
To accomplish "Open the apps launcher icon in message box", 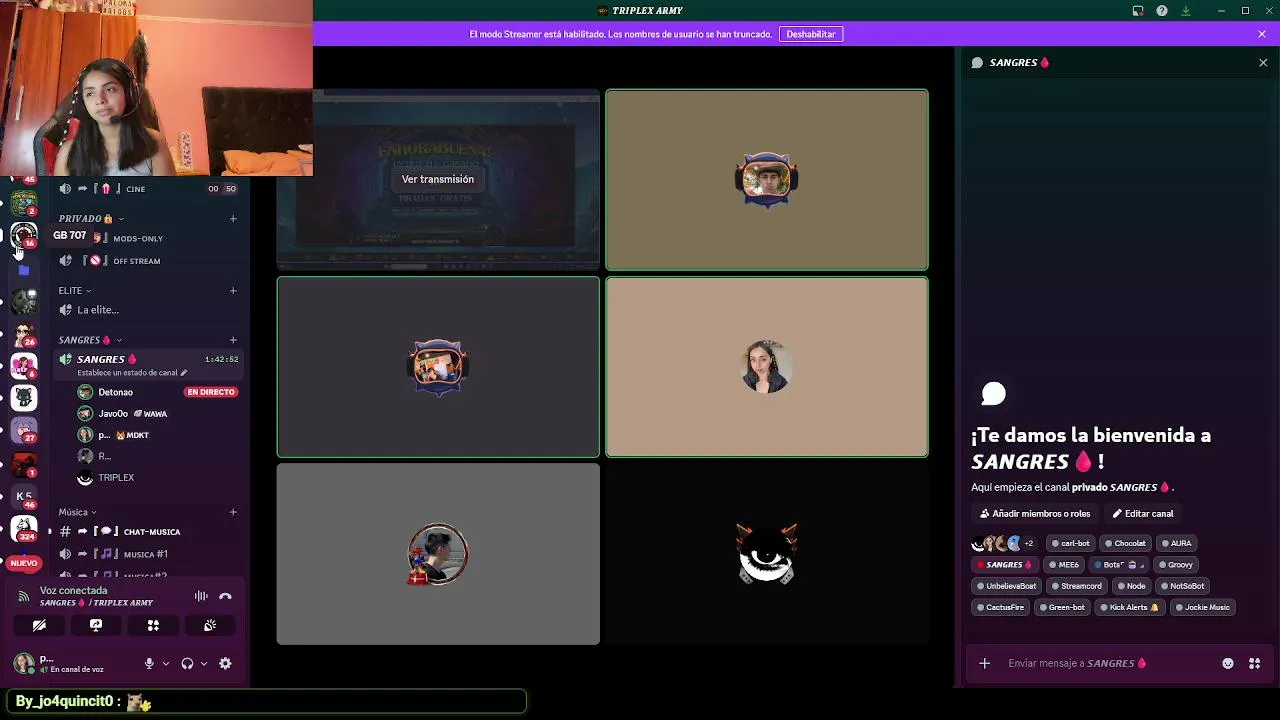I will (x=1254, y=663).
